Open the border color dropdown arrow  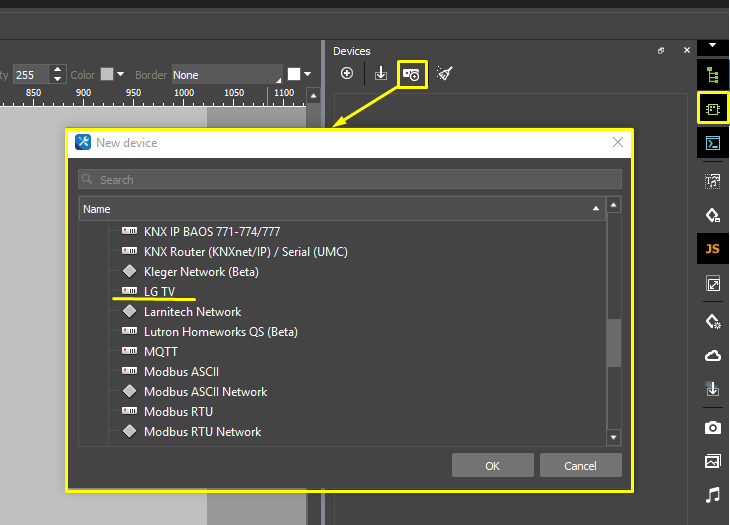308,75
